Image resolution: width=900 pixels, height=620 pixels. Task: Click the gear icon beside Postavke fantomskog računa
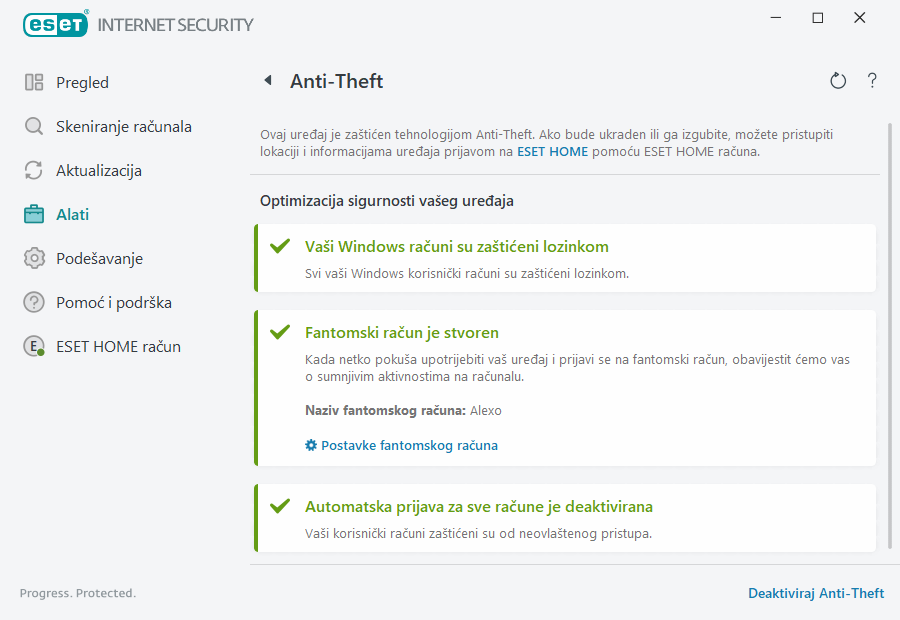point(310,445)
